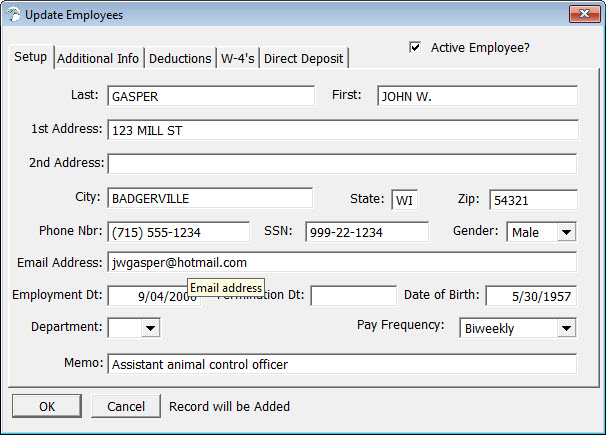Focus the First name input field
This screenshot has width=606, height=435.
(477, 97)
